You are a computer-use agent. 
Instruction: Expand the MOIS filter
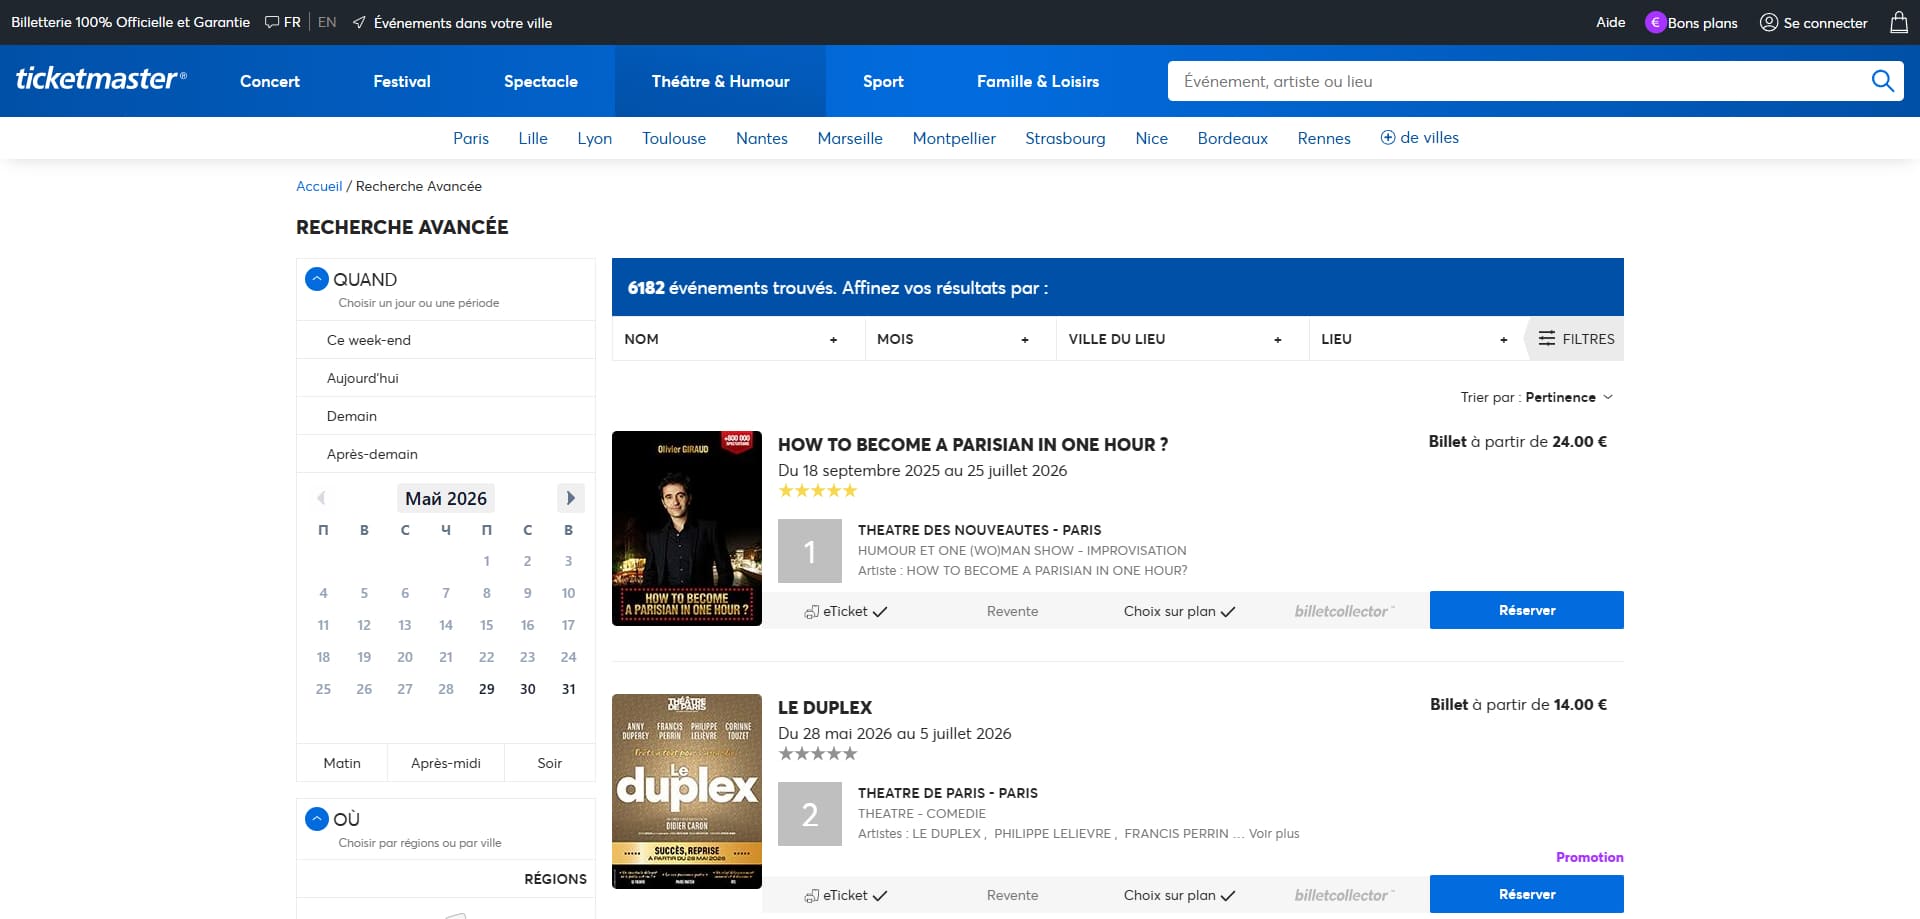[953, 339]
